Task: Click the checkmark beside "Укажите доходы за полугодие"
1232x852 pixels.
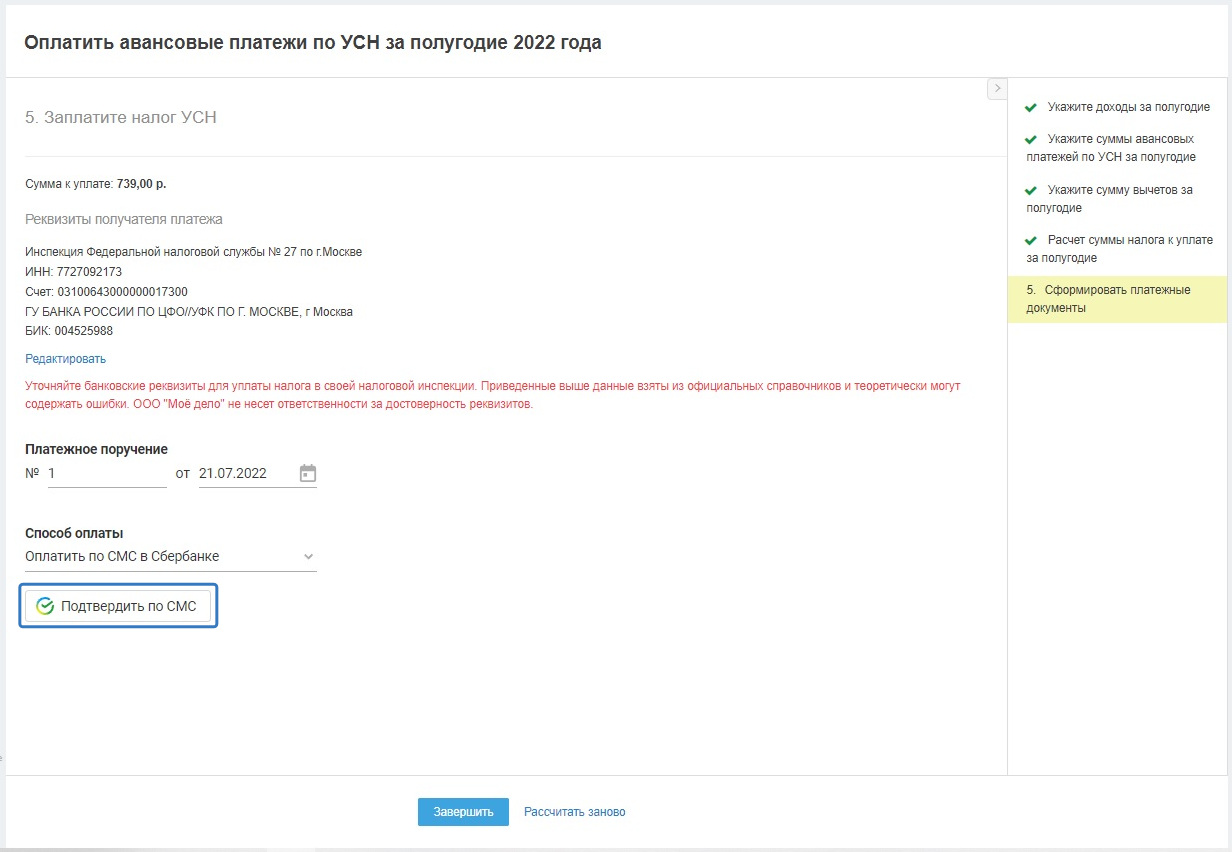Action: pos(1031,108)
